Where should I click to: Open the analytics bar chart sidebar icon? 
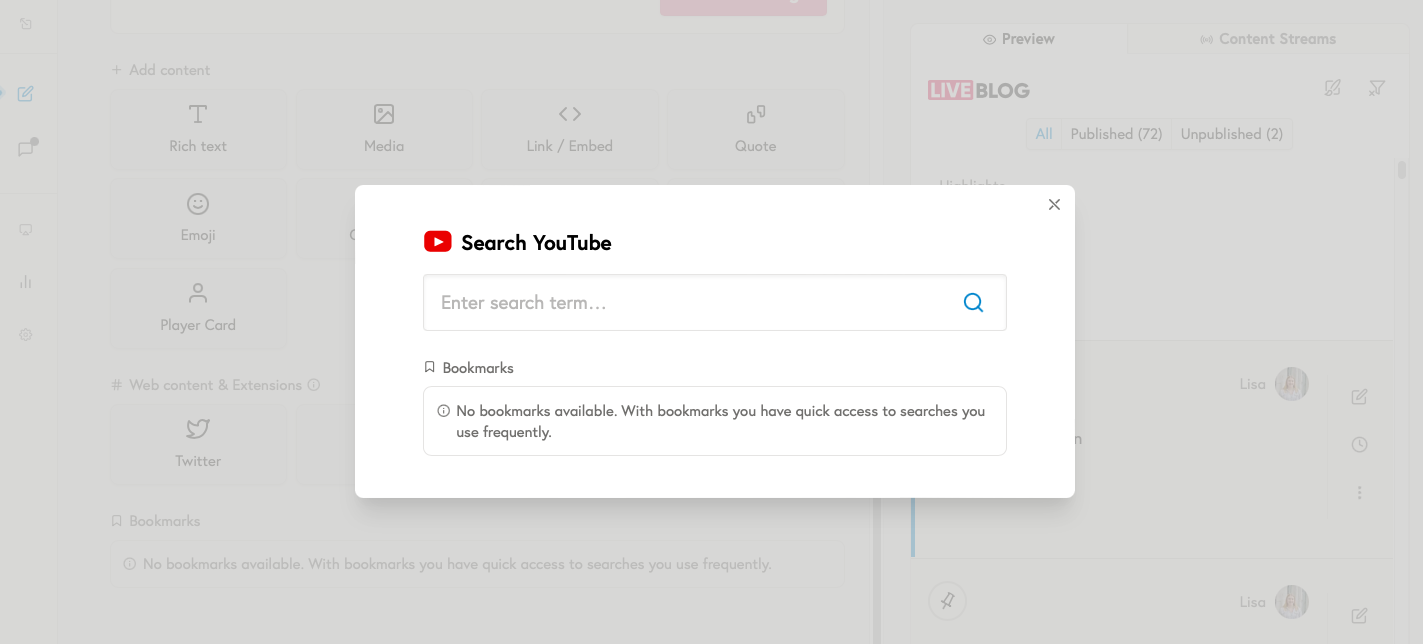tap(26, 282)
